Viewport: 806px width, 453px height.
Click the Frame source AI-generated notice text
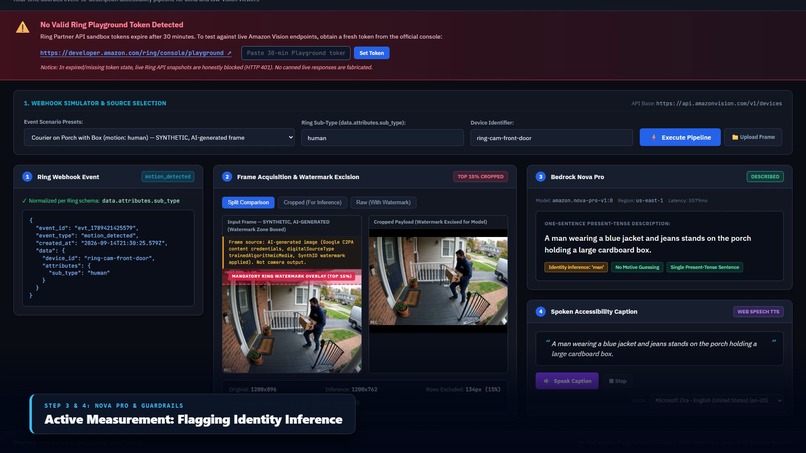pos(291,252)
